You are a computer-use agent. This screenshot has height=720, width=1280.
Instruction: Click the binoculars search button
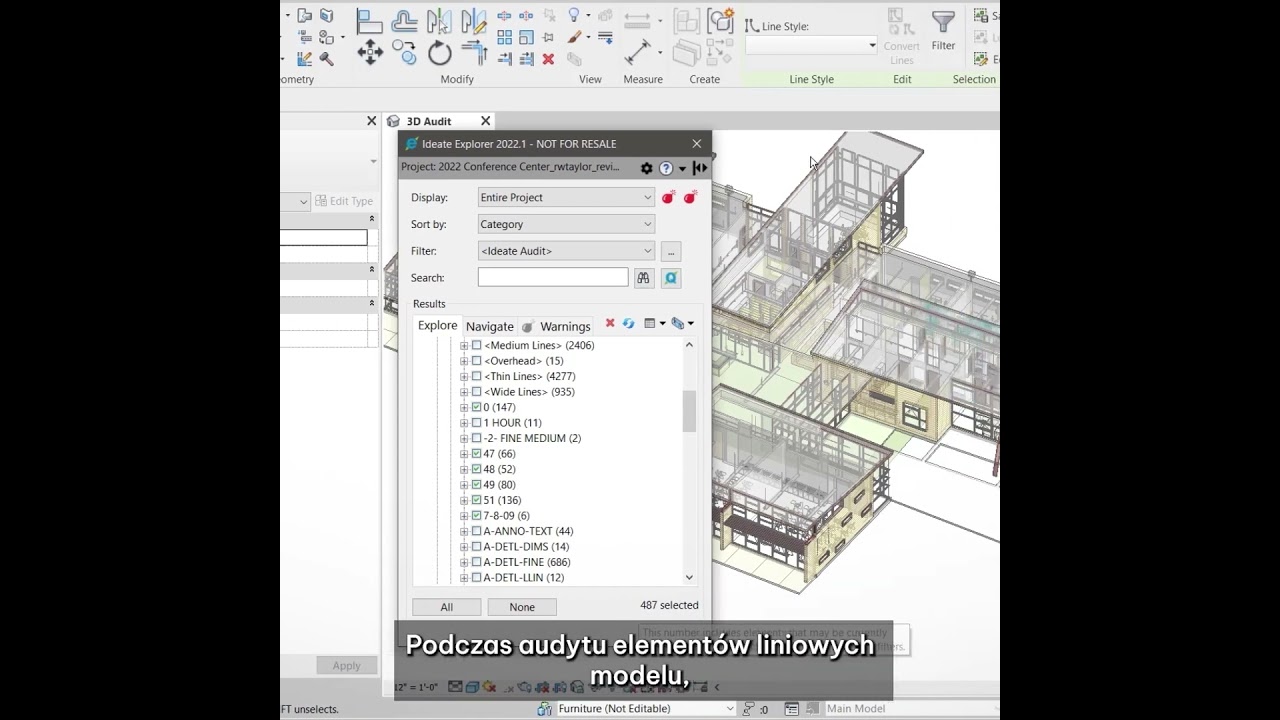[643, 278]
